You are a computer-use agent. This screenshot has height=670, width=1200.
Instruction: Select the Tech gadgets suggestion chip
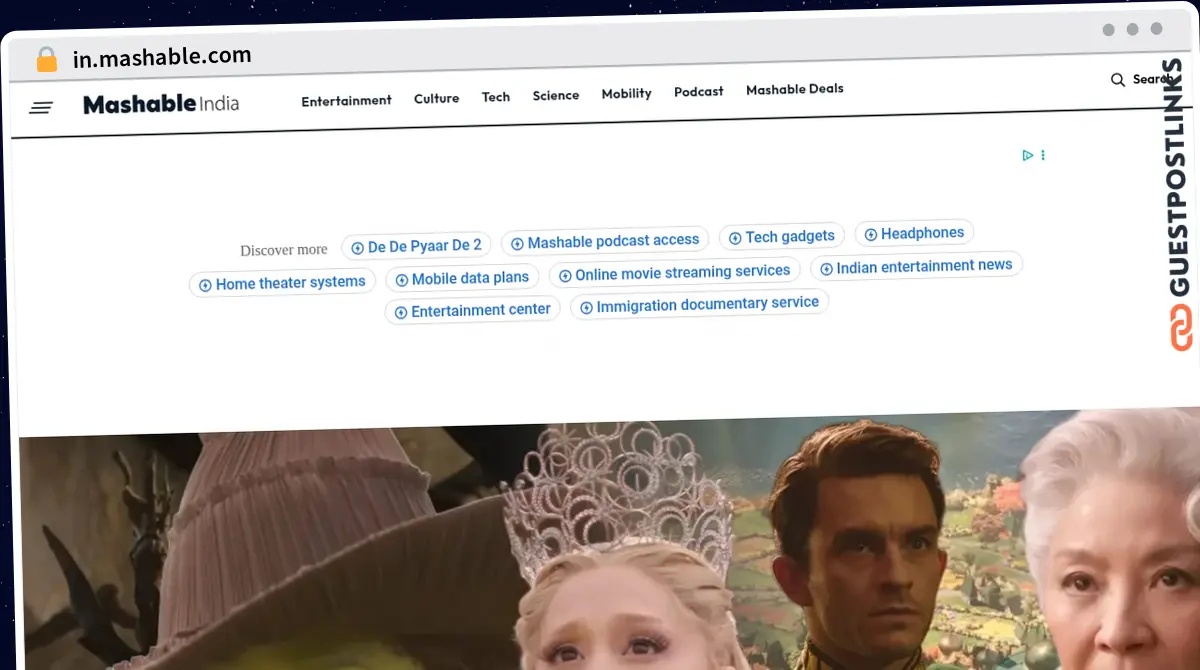click(x=781, y=237)
